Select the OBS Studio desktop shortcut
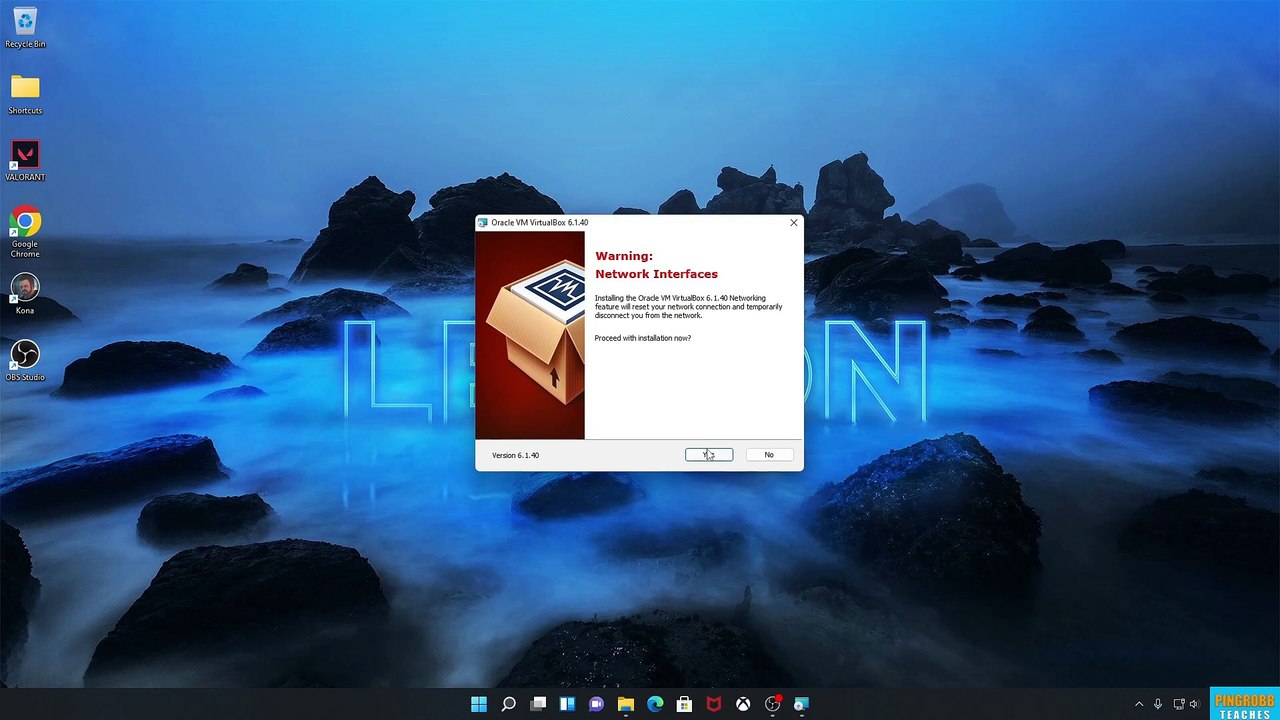Screen dimensions: 1280x720 click(25, 361)
